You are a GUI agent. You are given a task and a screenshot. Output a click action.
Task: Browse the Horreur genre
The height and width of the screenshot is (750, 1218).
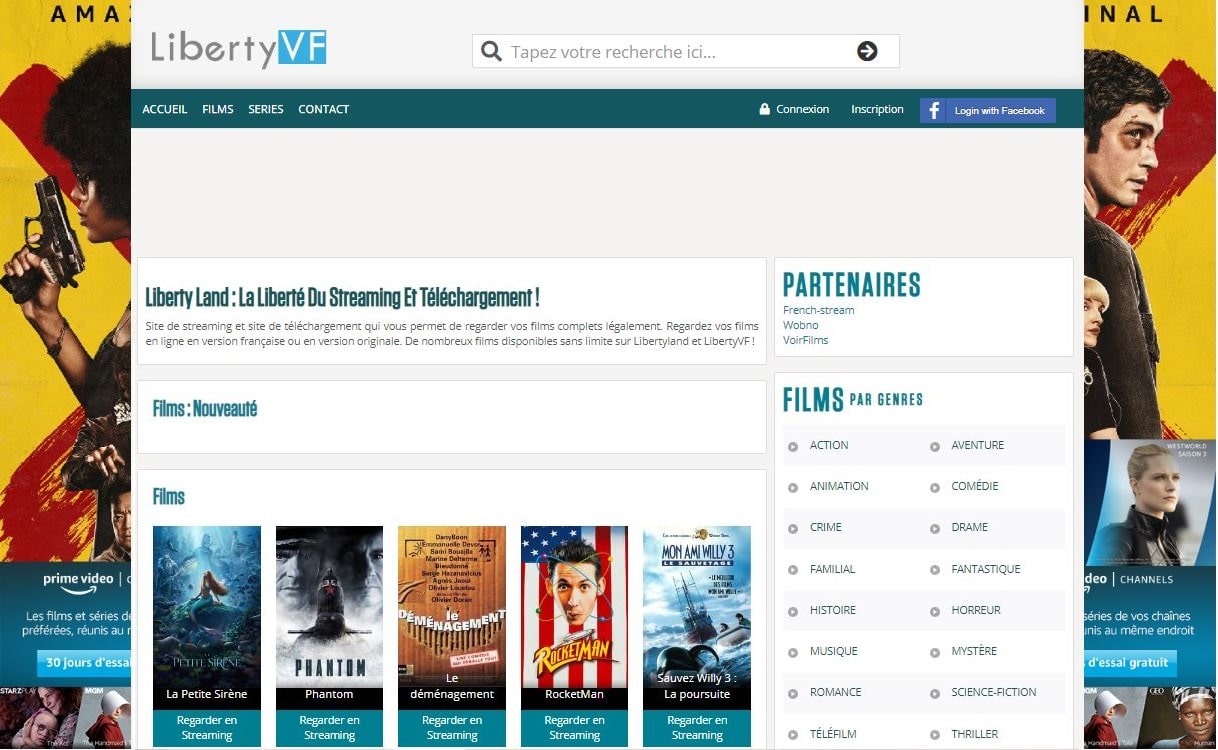coord(976,610)
